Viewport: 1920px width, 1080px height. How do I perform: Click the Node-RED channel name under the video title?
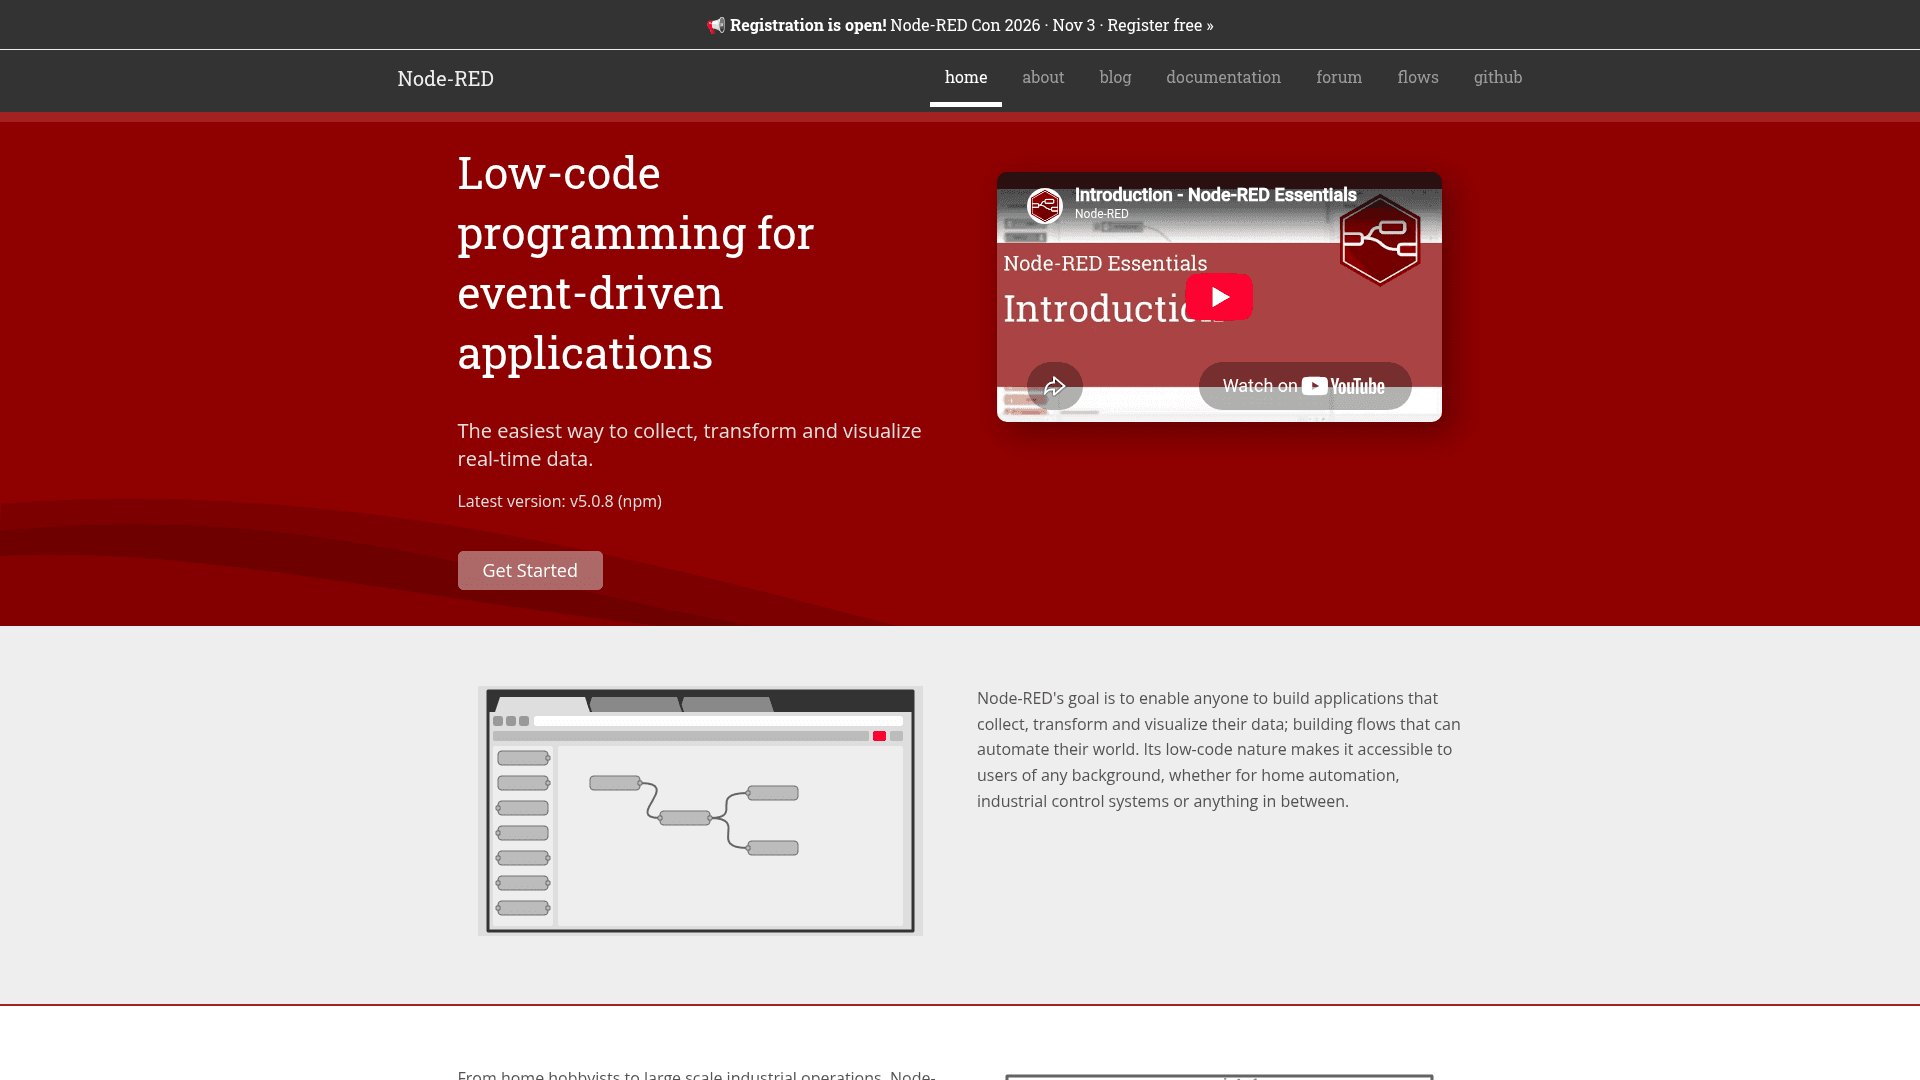tap(1101, 214)
